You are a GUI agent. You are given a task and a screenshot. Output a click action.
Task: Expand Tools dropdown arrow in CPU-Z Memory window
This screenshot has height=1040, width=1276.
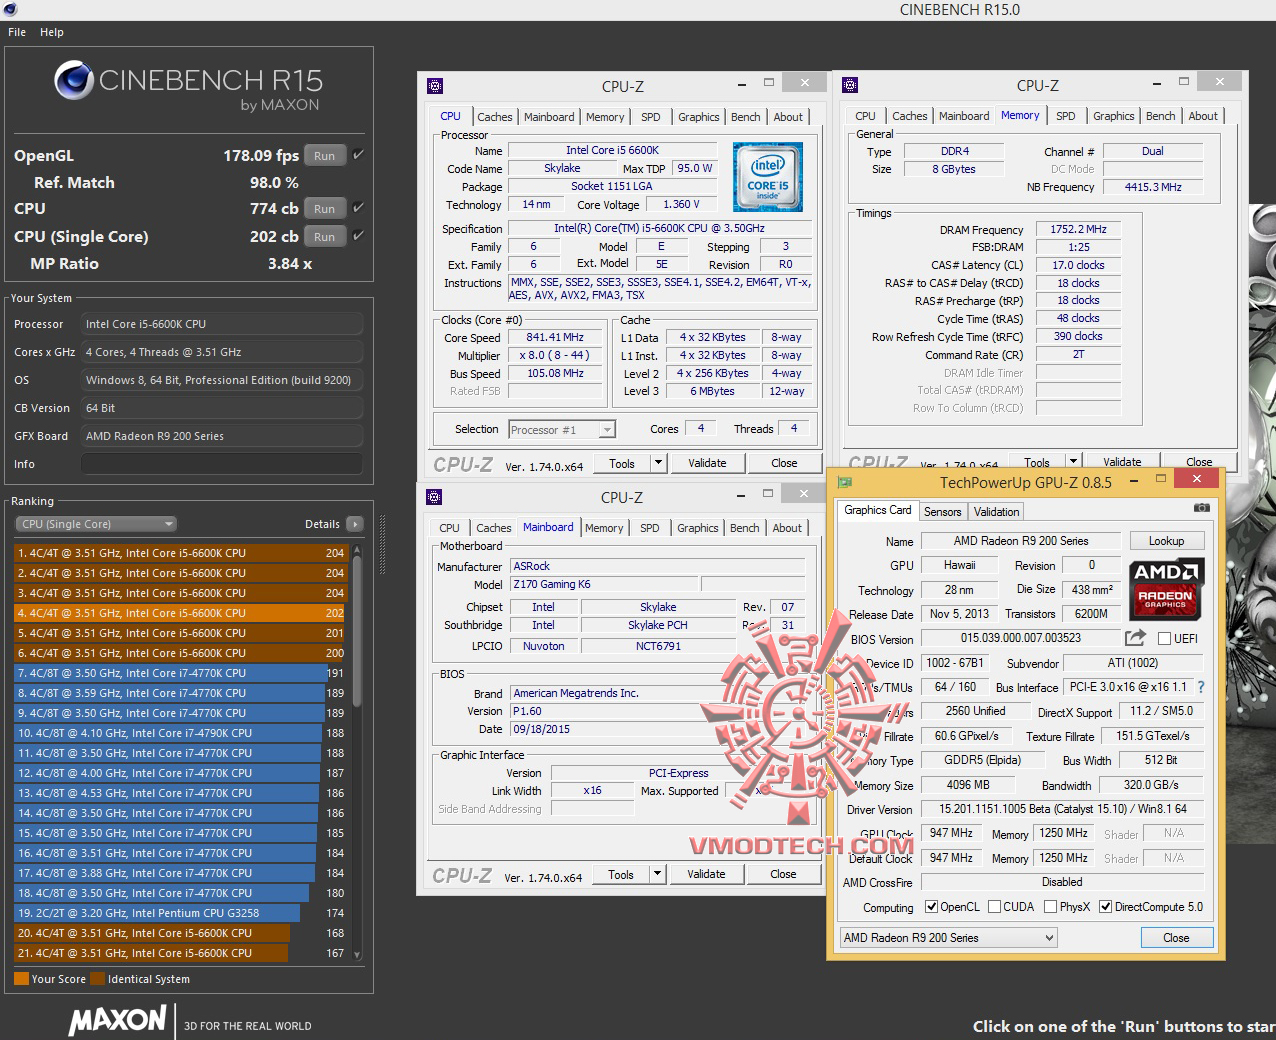(1073, 461)
